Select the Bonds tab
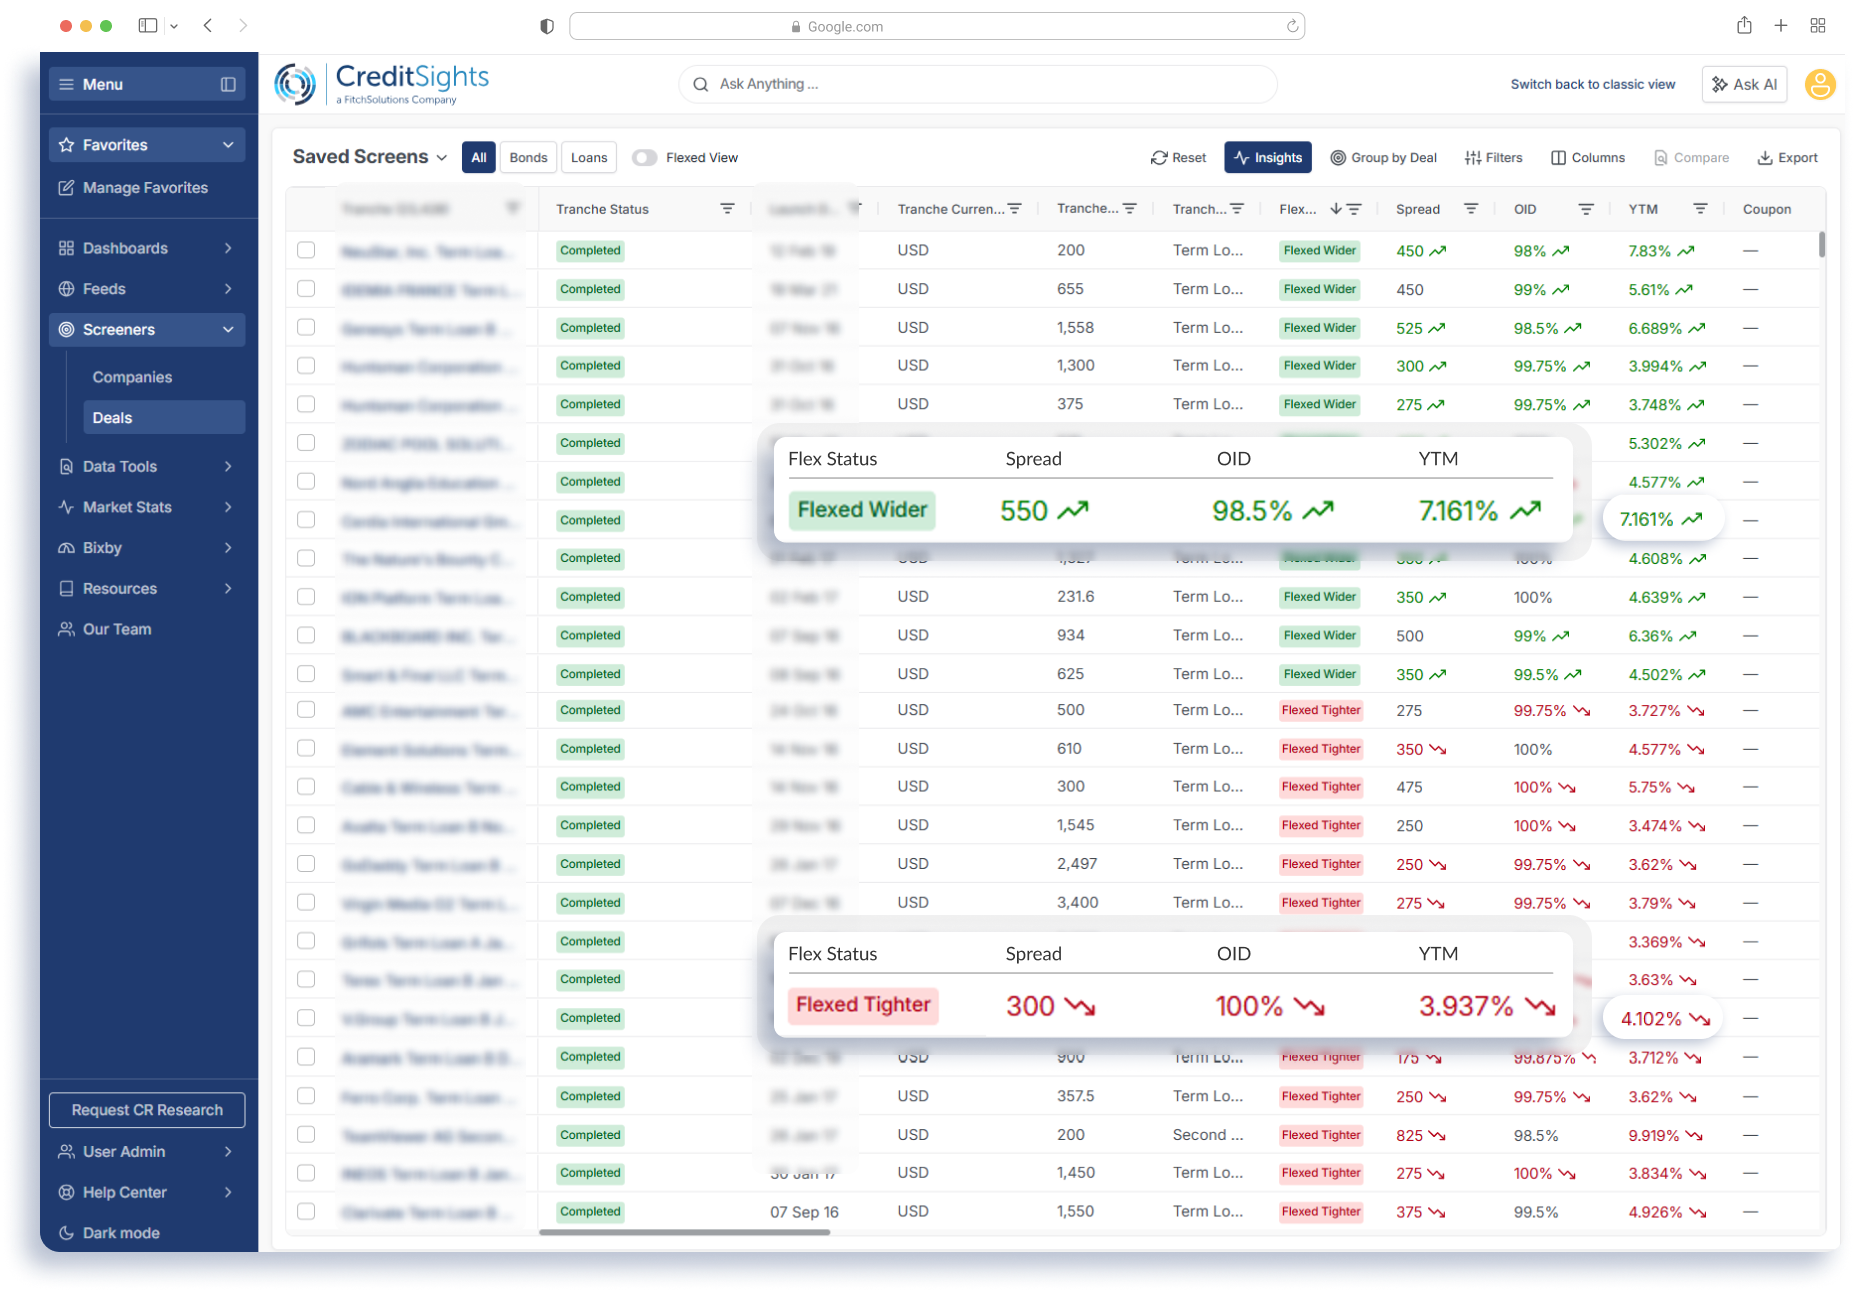Screen dimensions: 1855x1292 point(528,158)
